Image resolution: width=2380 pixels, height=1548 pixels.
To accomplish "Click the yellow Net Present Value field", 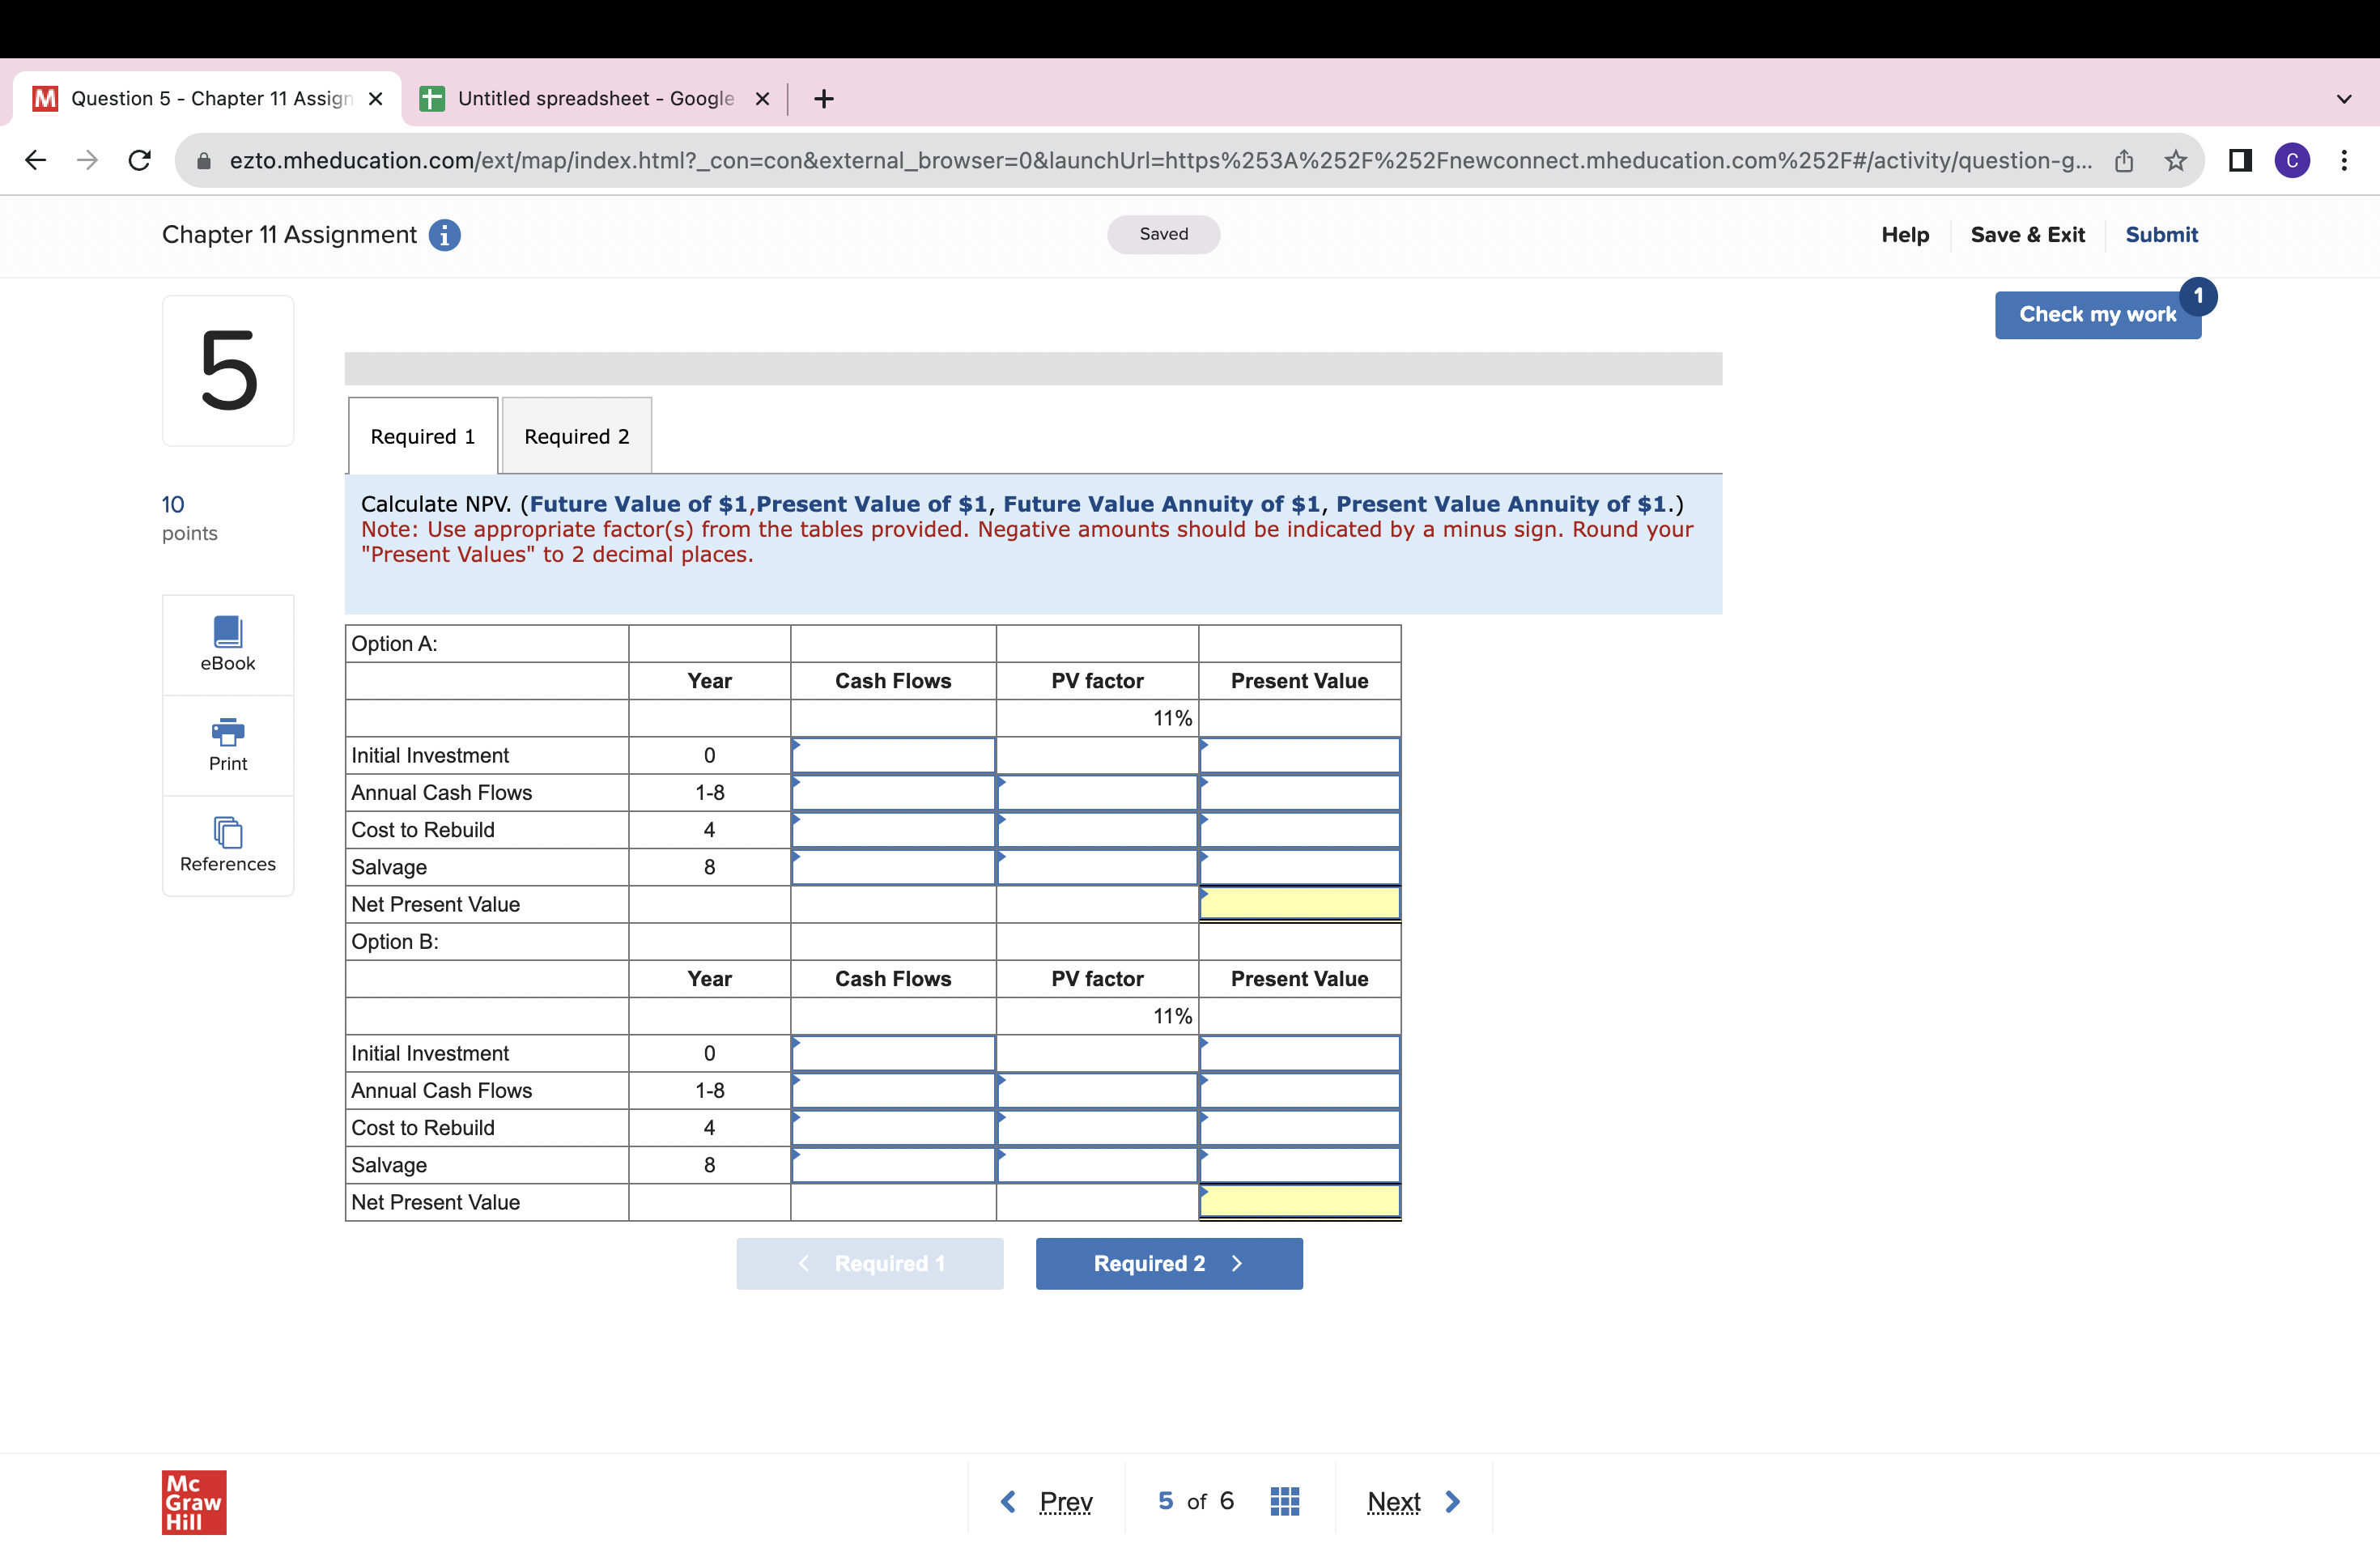I will [1298, 903].
